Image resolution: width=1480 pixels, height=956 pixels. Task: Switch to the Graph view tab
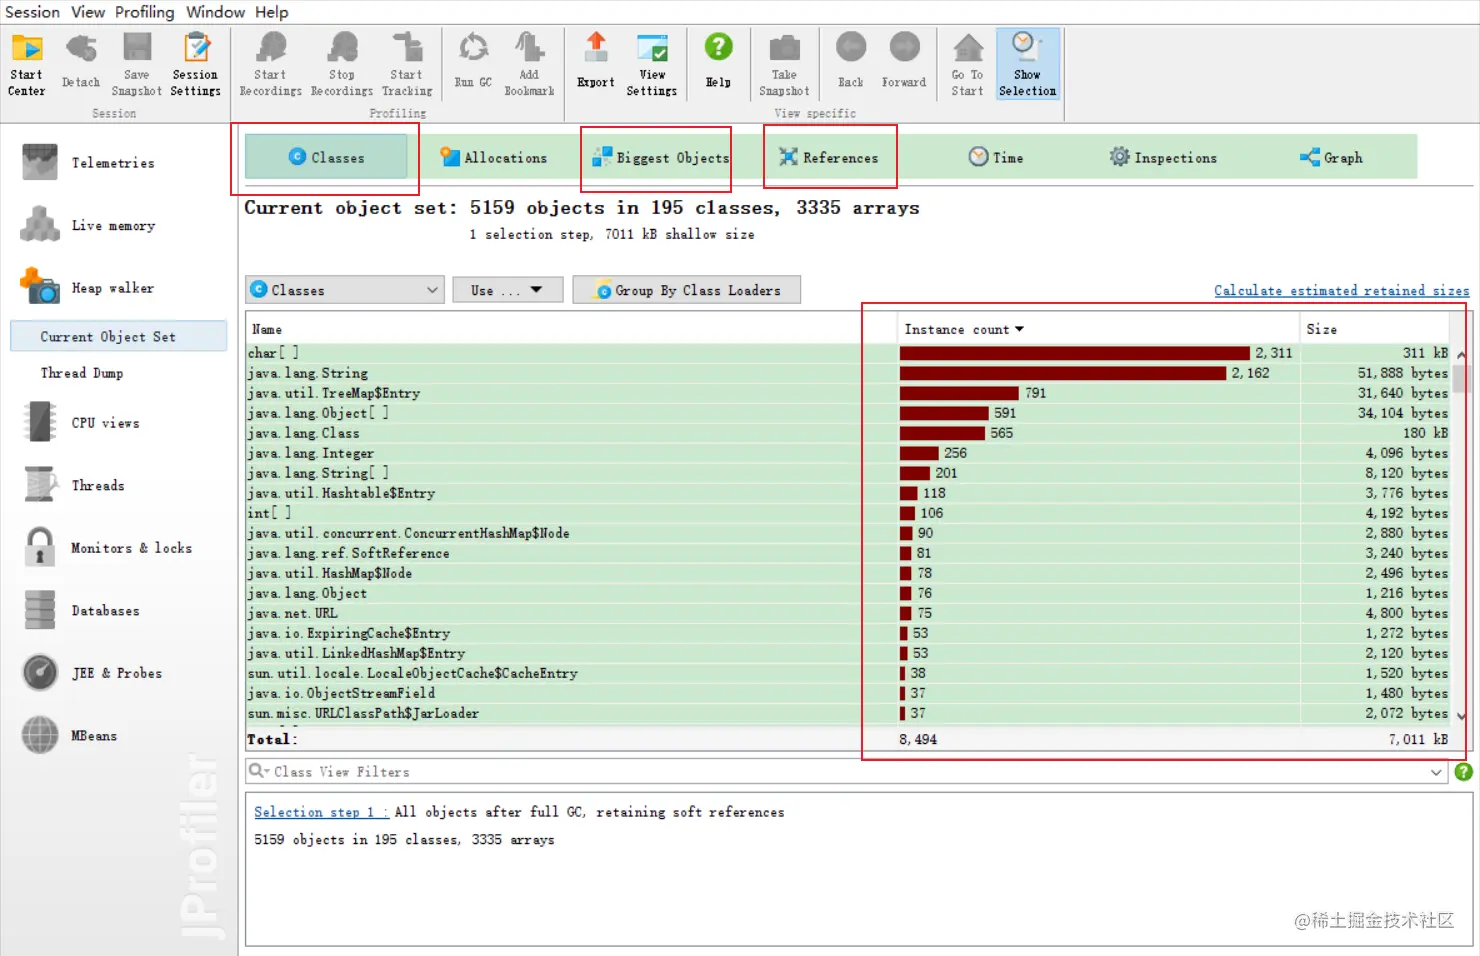click(1331, 157)
